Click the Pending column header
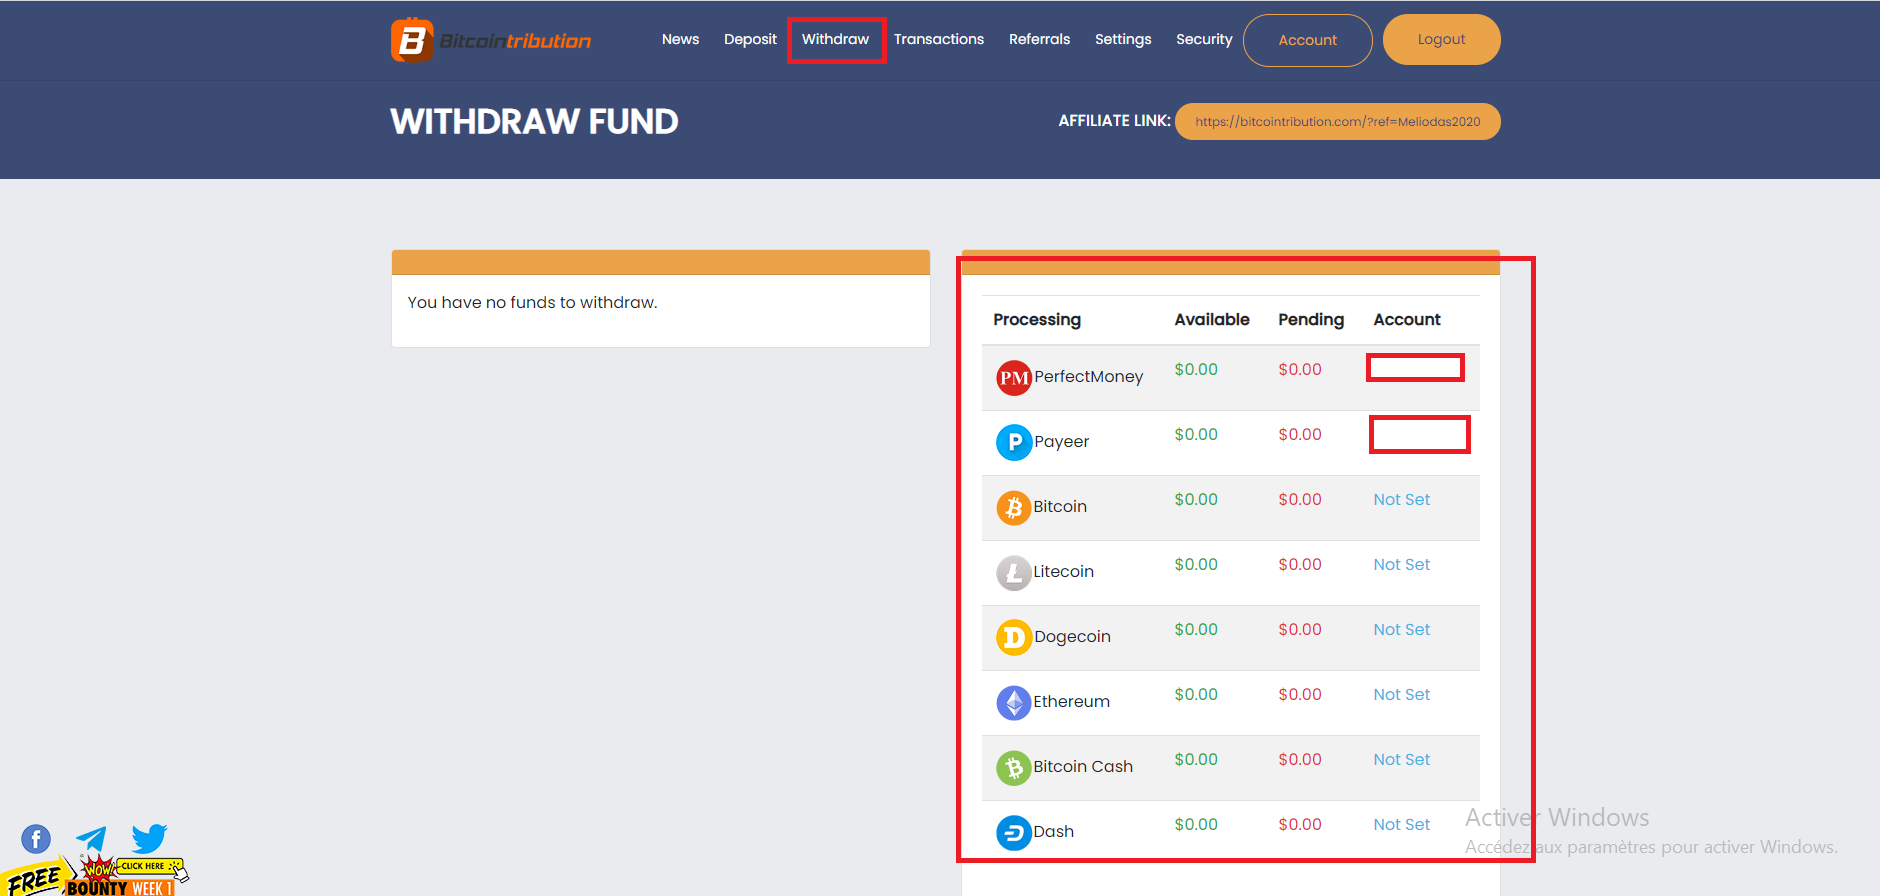Image resolution: width=1880 pixels, height=896 pixels. click(1311, 320)
